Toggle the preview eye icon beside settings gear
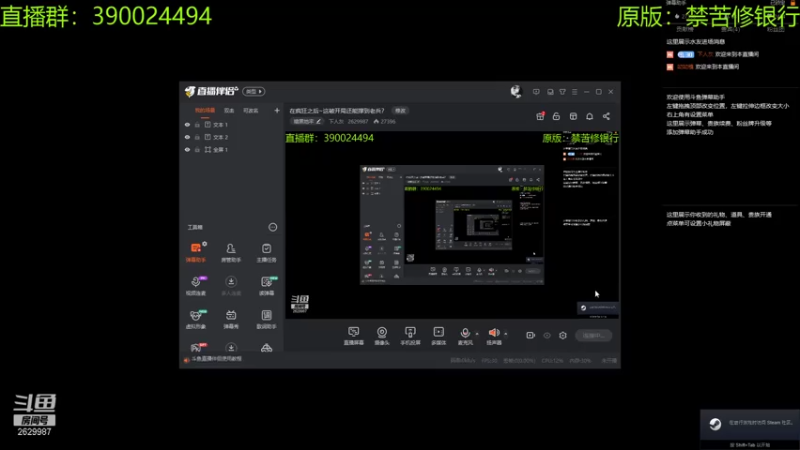The height and width of the screenshot is (450, 800). tap(547, 336)
